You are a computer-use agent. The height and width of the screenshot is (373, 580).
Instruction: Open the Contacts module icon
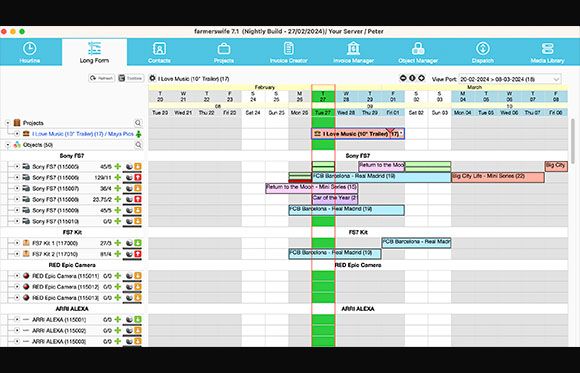pyautogui.click(x=159, y=49)
